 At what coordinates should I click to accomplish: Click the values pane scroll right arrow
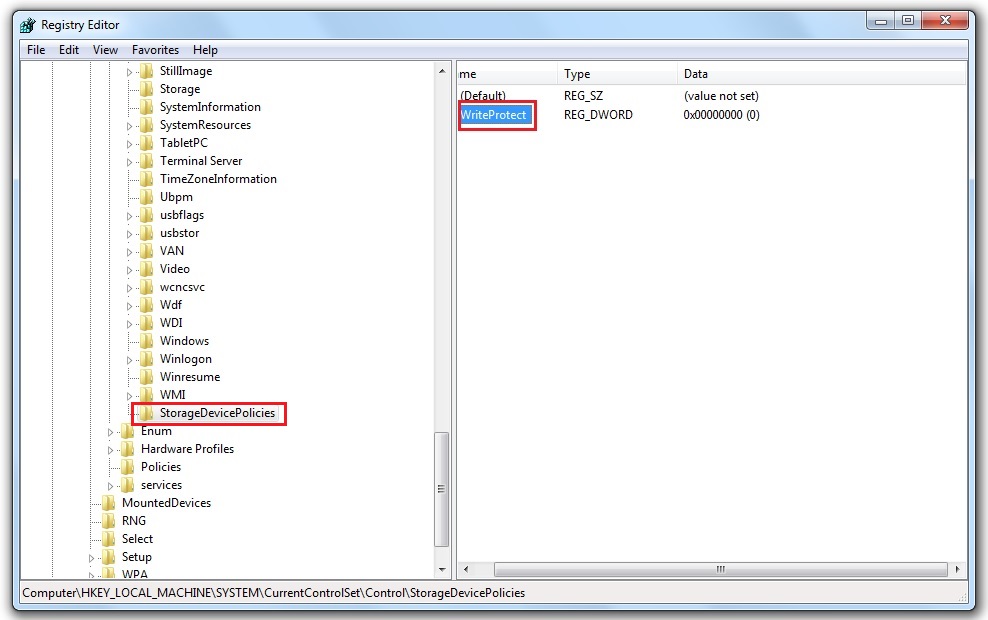coord(957,569)
